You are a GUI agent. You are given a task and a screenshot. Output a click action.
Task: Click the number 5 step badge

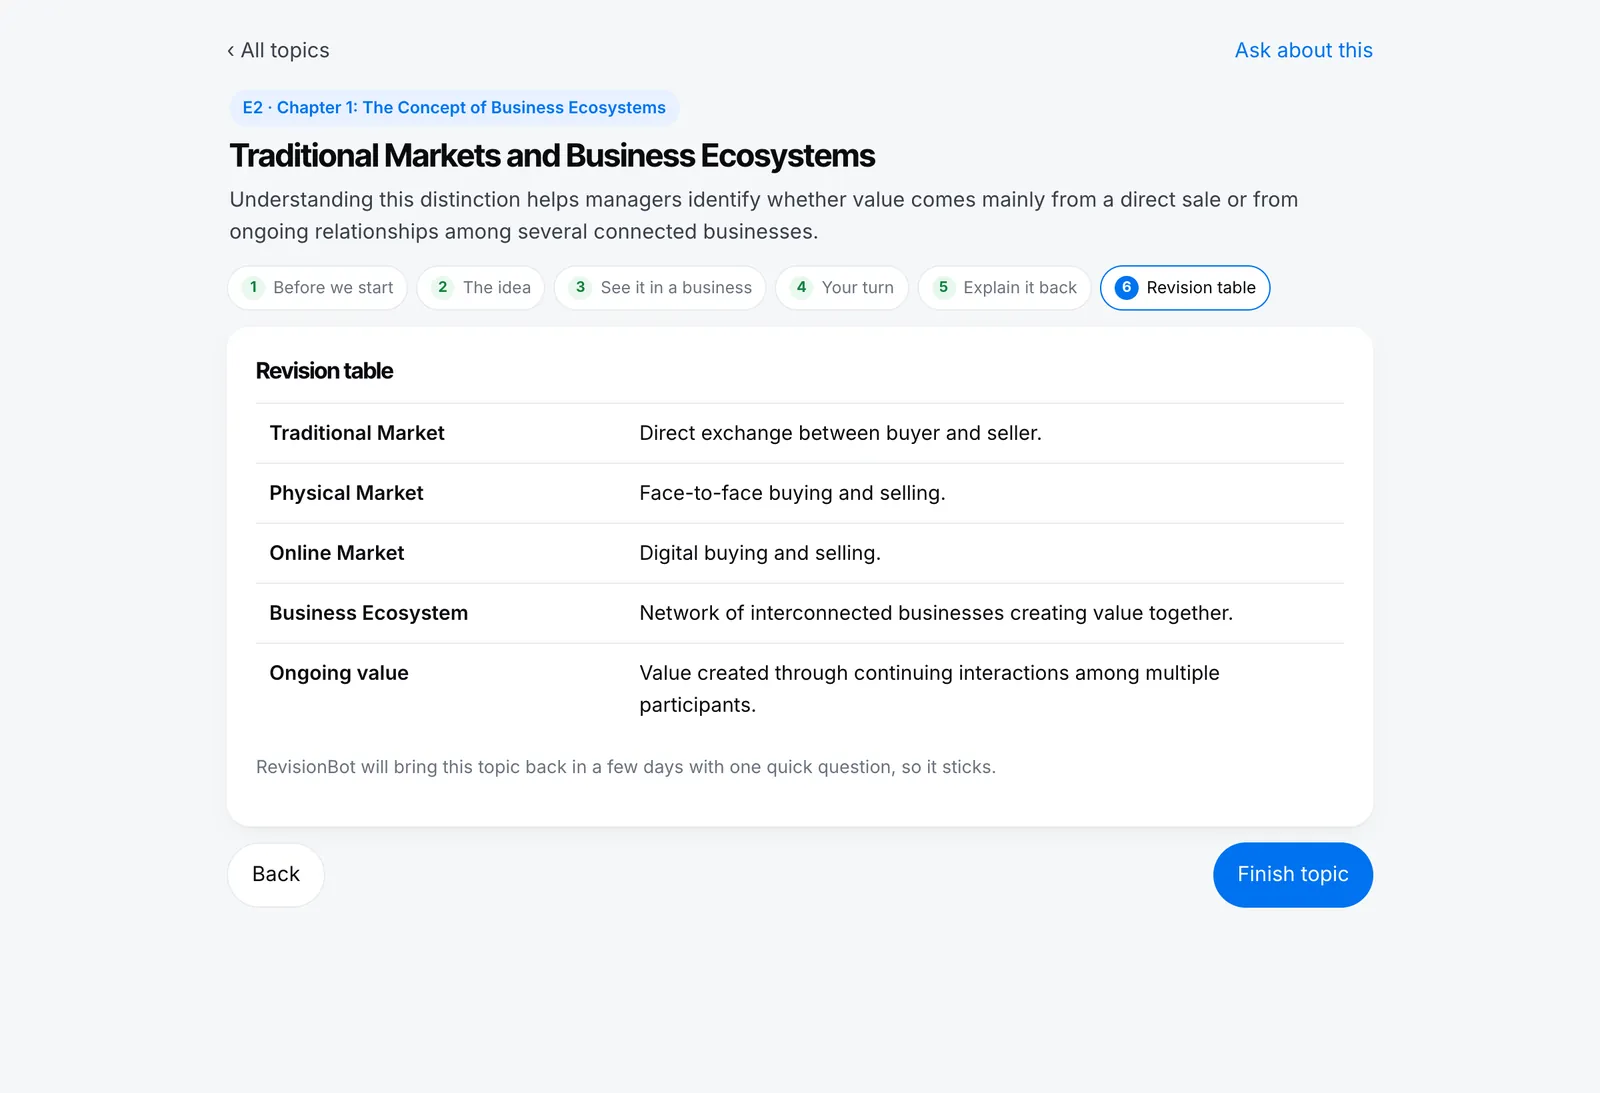click(944, 288)
